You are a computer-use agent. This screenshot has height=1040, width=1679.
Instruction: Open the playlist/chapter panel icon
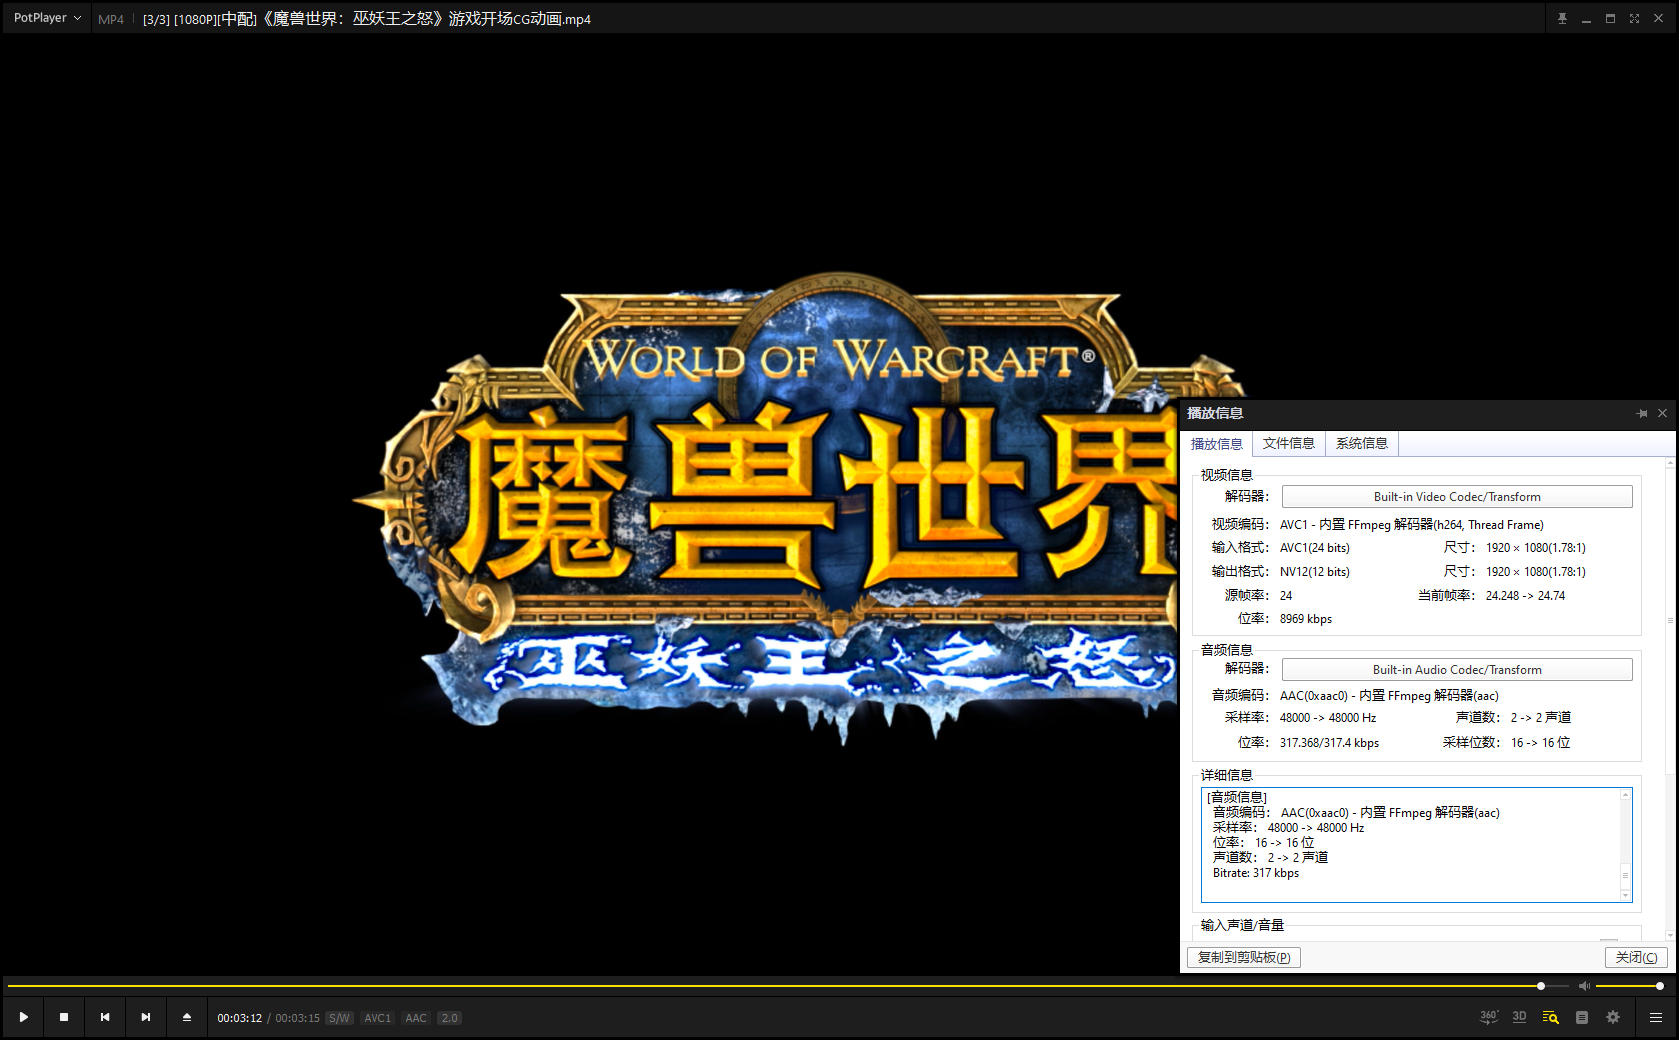click(1582, 1017)
